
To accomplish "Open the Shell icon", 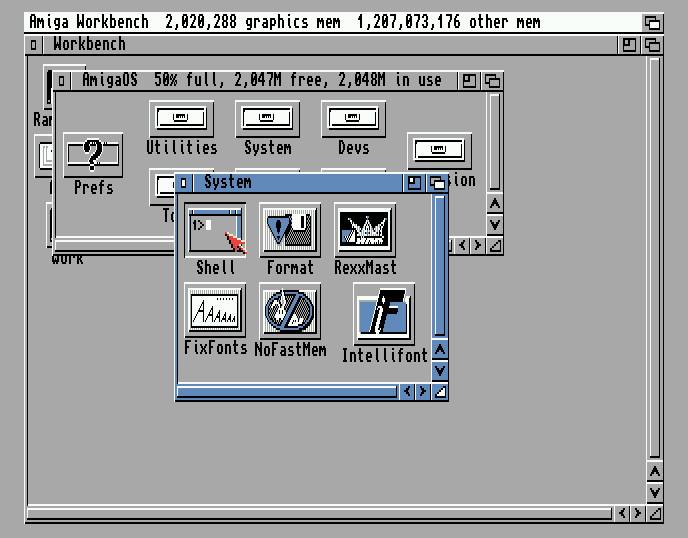I will [215, 231].
